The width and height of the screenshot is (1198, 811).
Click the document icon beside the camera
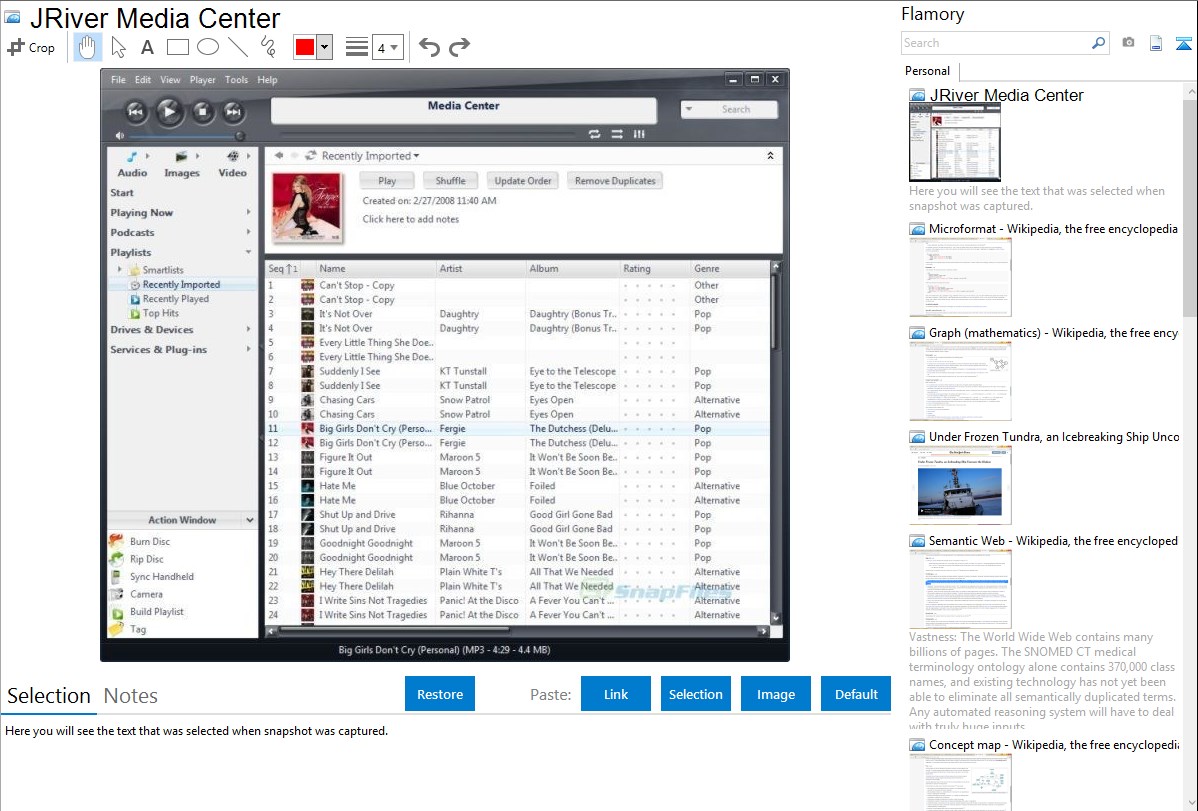click(x=1156, y=44)
